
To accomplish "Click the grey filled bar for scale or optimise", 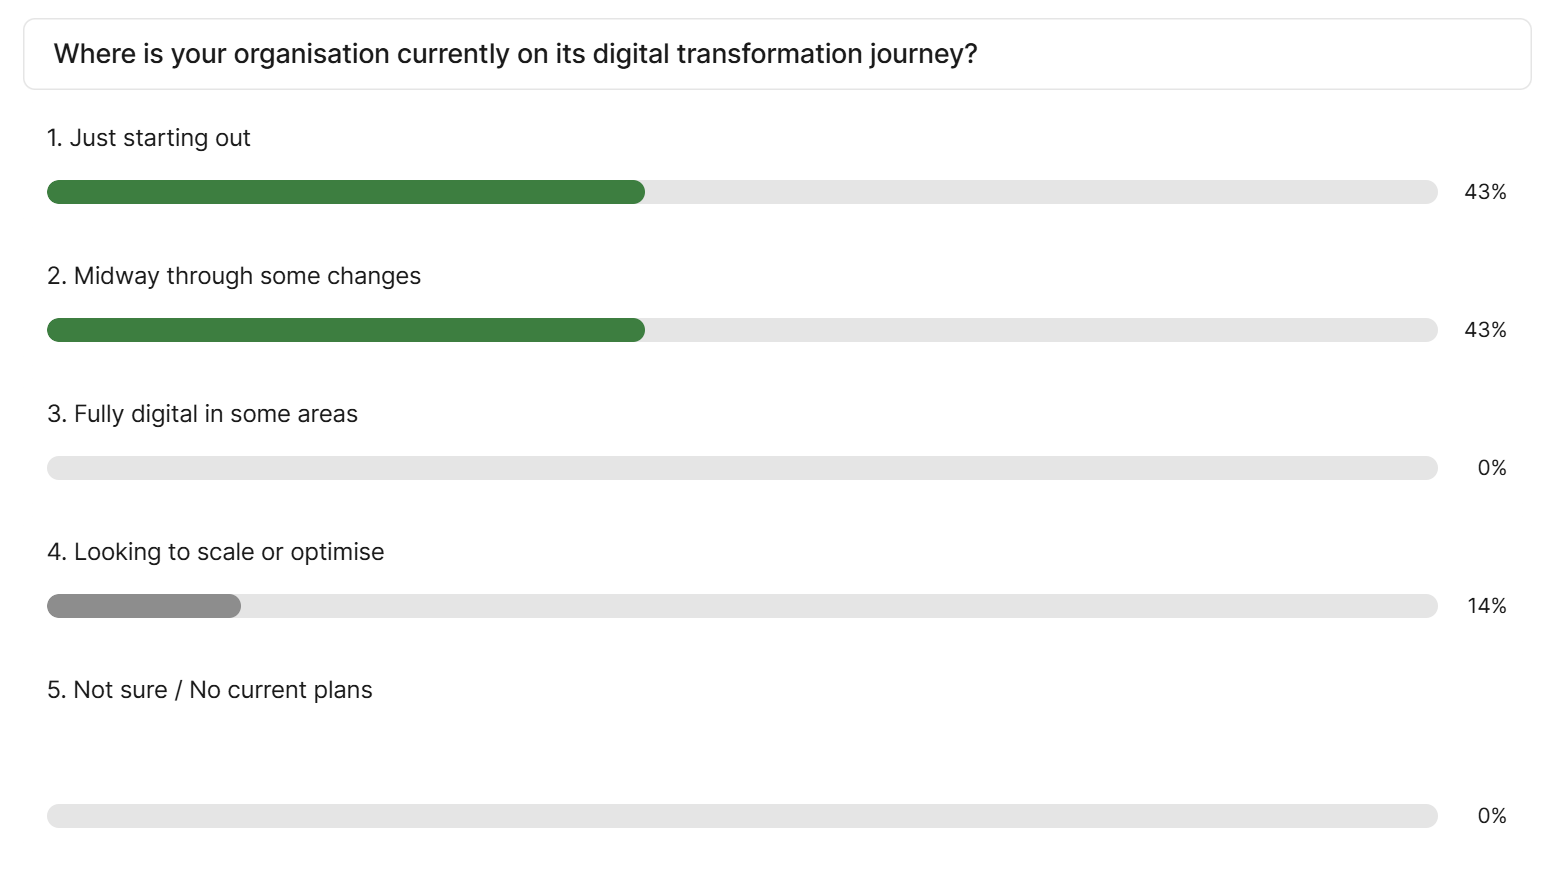I will pyautogui.click(x=144, y=606).
